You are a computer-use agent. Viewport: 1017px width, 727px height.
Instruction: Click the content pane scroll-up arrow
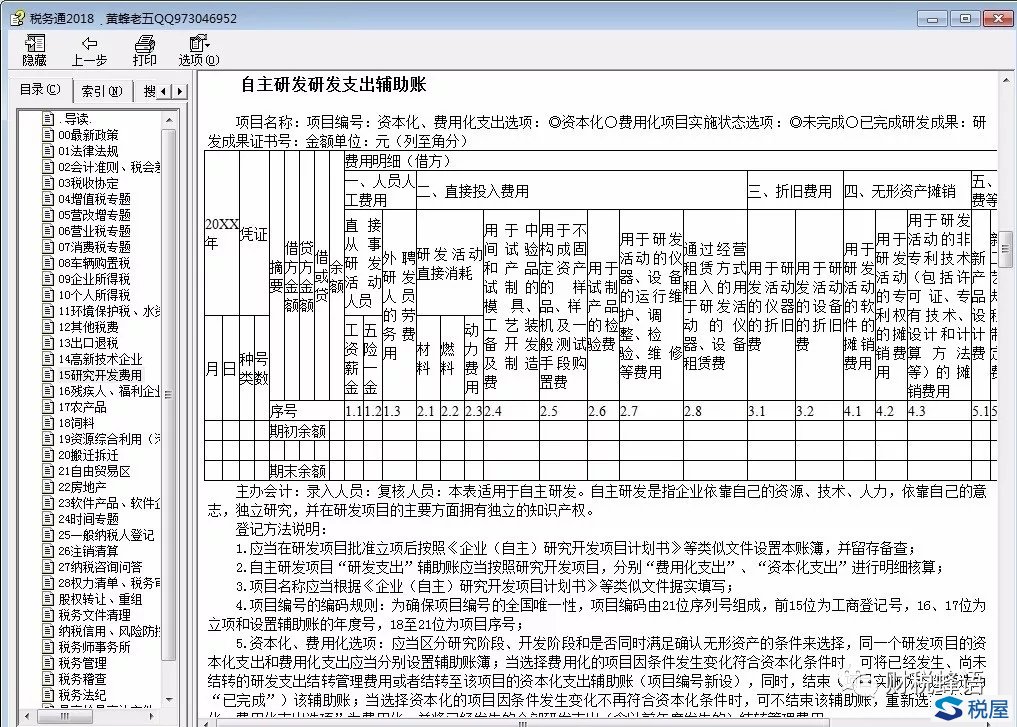[x=1007, y=81]
